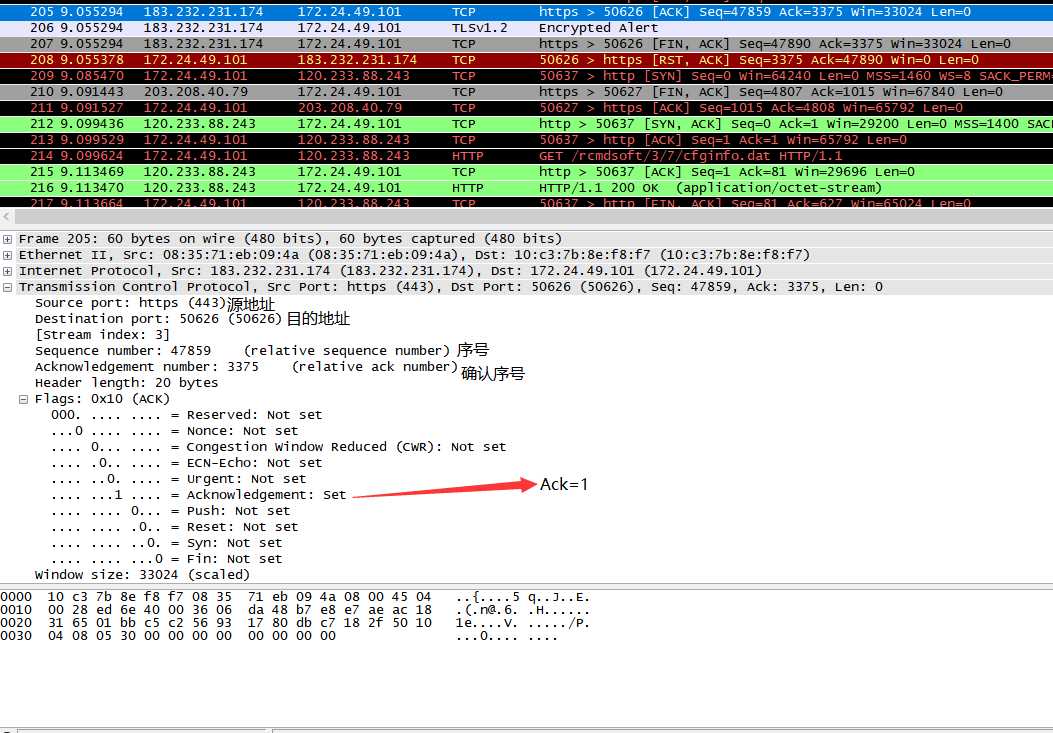Screen dimensions: 1053x733
Task: Click the packet list horizontal scrollbar
Action: (x=534, y=216)
